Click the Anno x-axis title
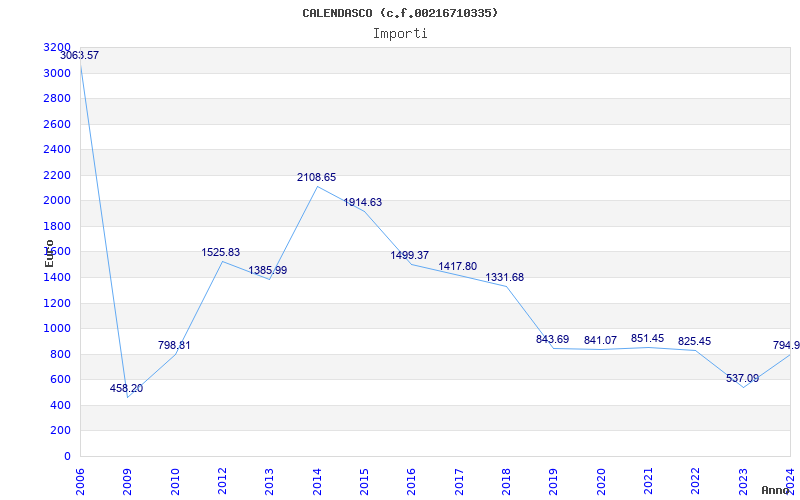The width and height of the screenshot is (800, 500). 776,490
